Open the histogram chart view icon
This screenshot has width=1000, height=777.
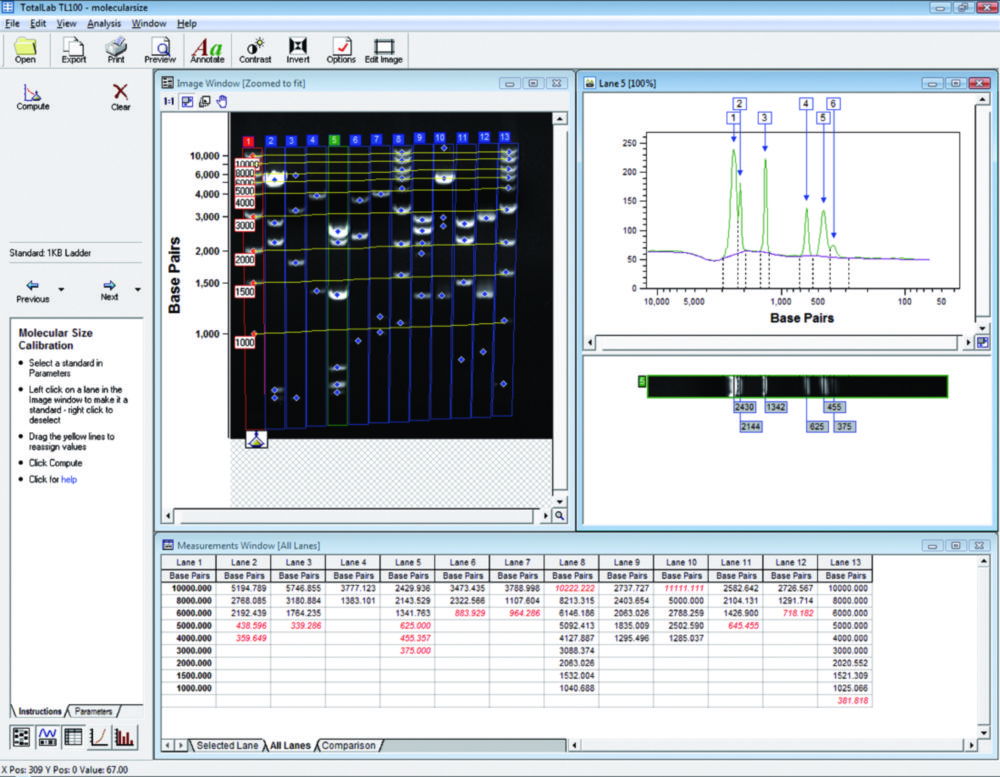click(x=124, y=737)
